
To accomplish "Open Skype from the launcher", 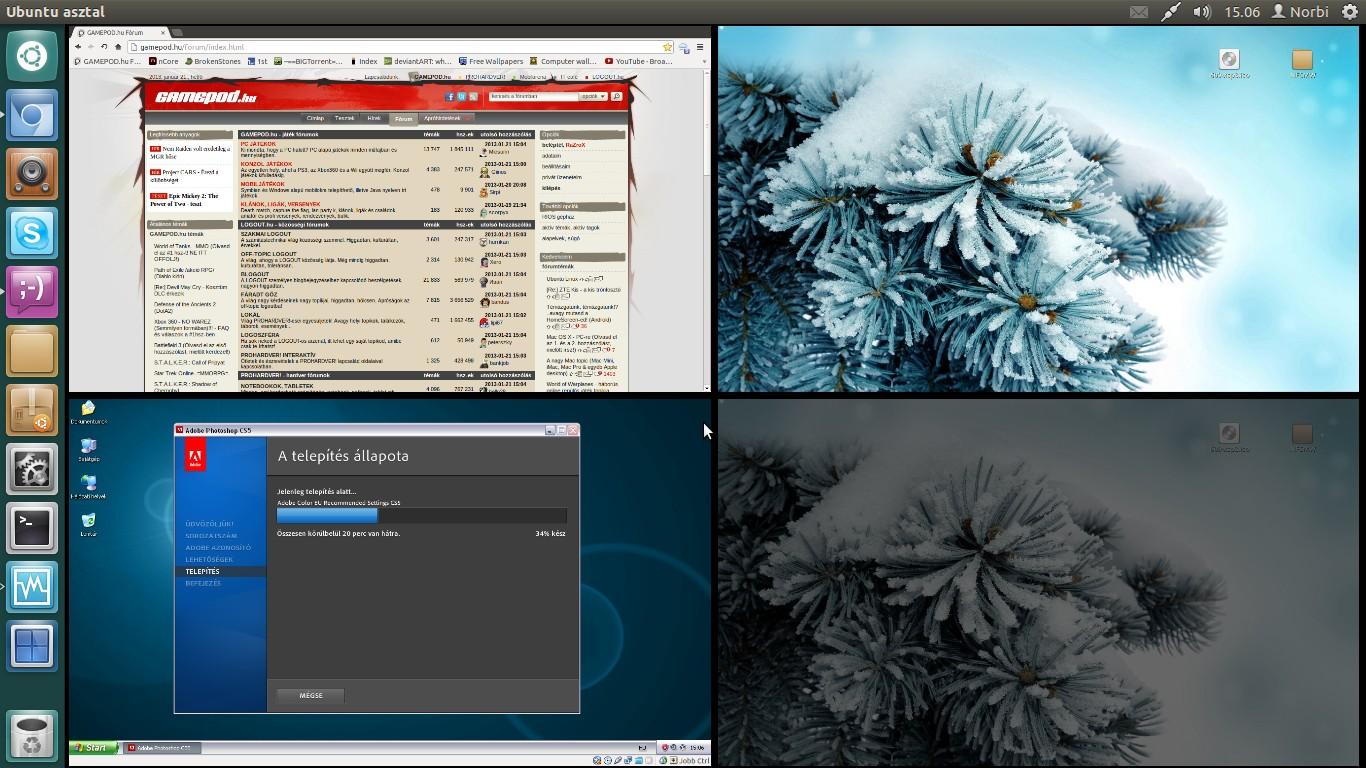I will 32,233.
